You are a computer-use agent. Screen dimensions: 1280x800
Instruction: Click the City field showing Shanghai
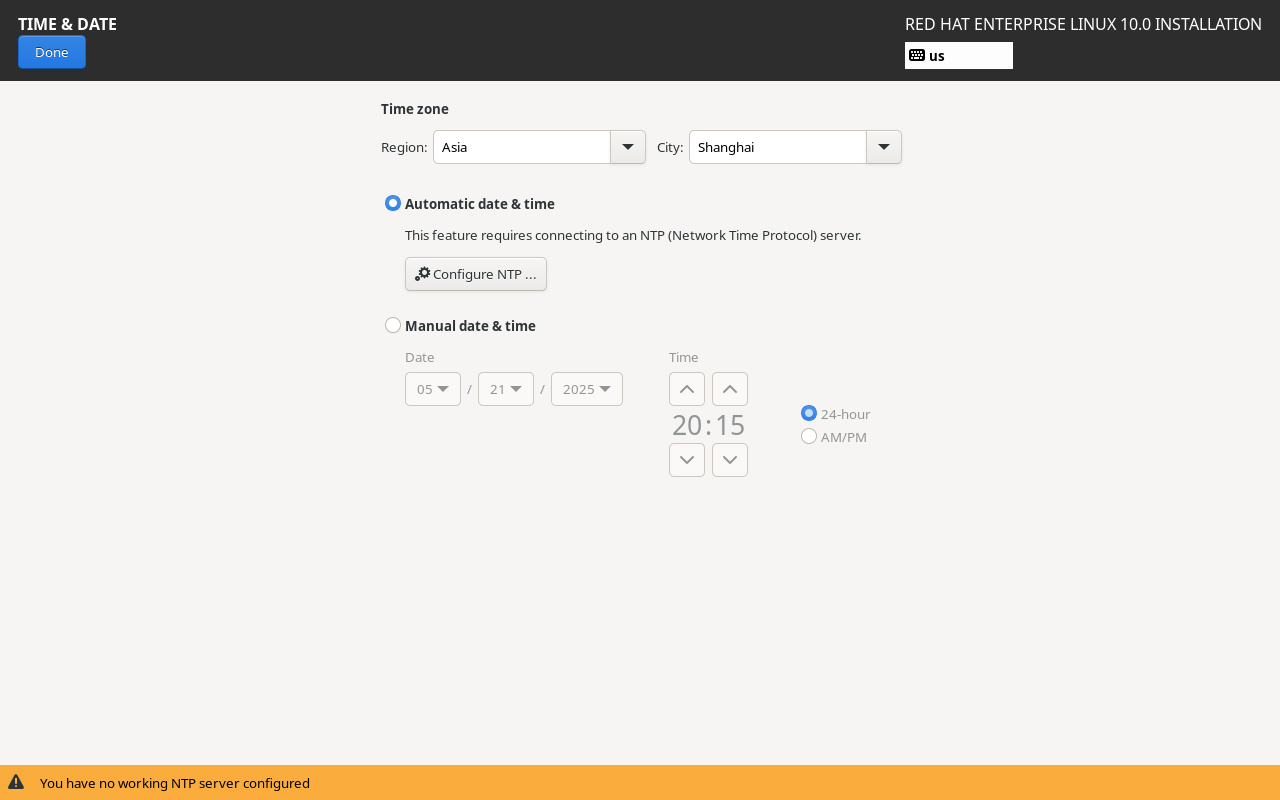tap(778, 147)
